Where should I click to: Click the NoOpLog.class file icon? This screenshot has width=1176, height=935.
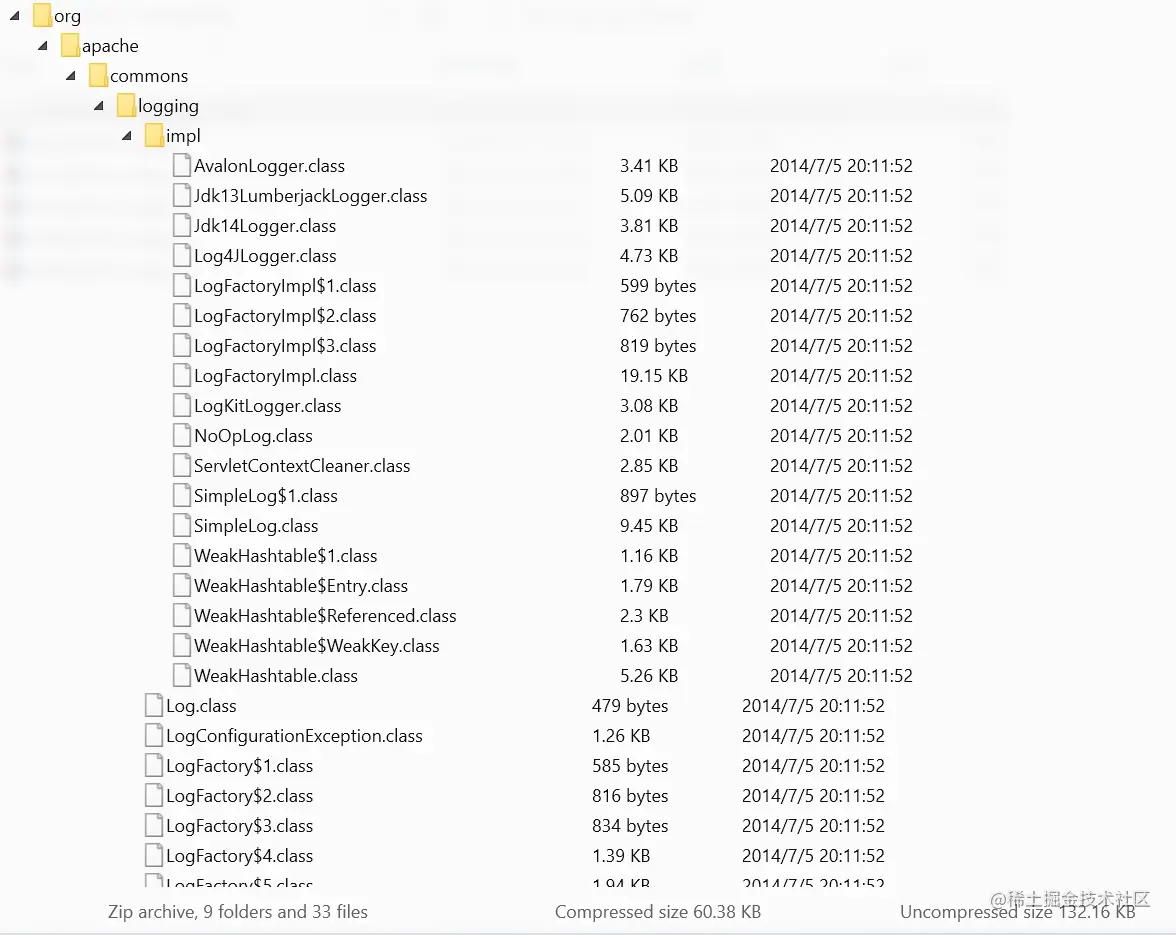(x=182, y=436)
